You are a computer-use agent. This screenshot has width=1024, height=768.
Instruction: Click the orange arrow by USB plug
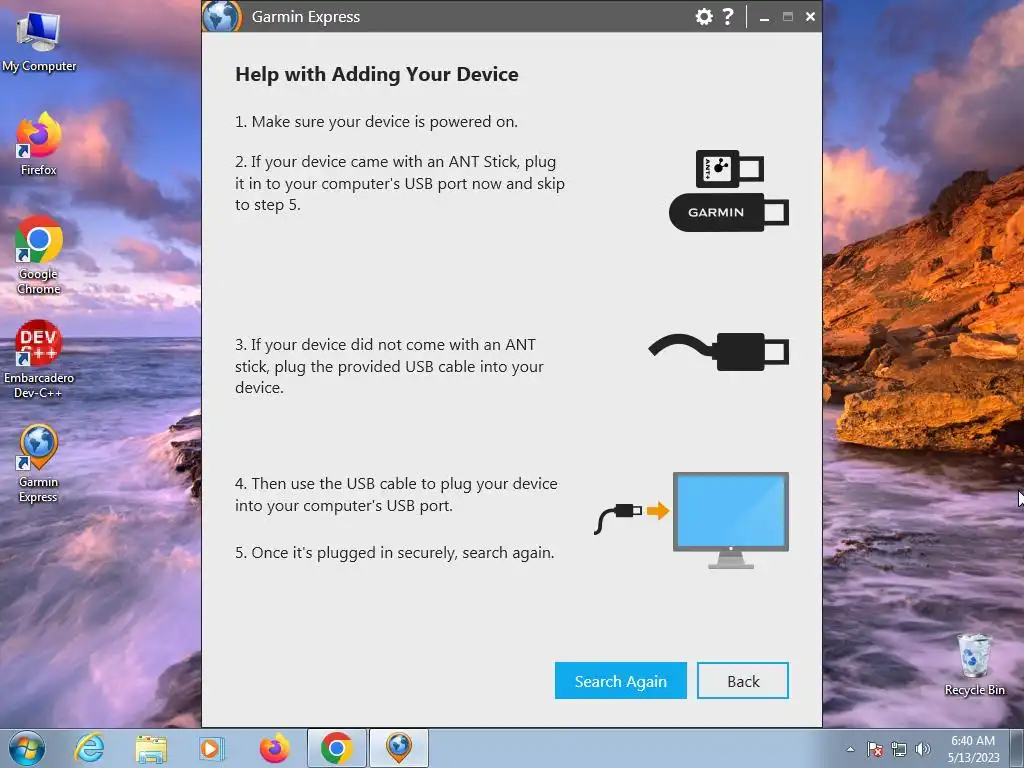tap(658, 510)
